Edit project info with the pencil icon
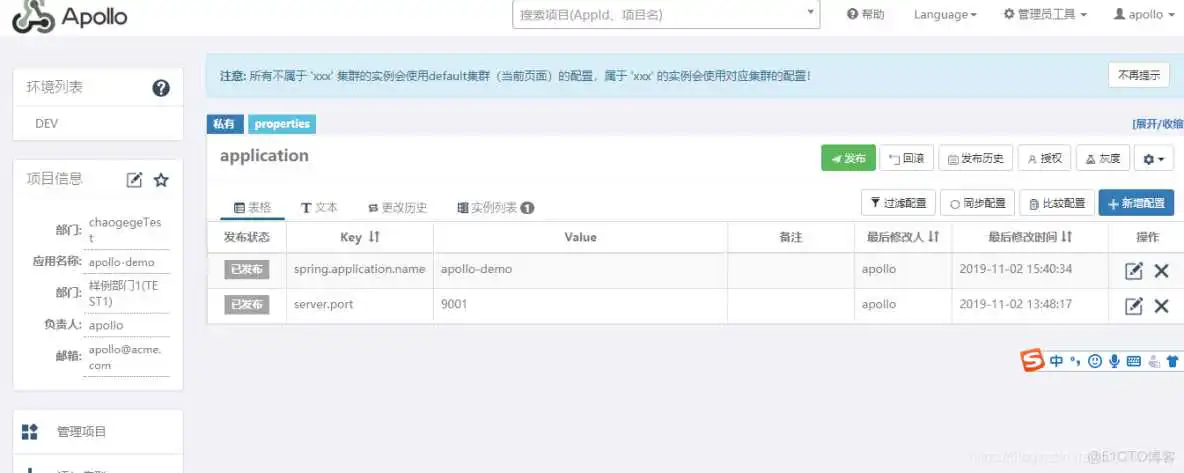This screenshot has width=1184, height=473. pos(134,180)
